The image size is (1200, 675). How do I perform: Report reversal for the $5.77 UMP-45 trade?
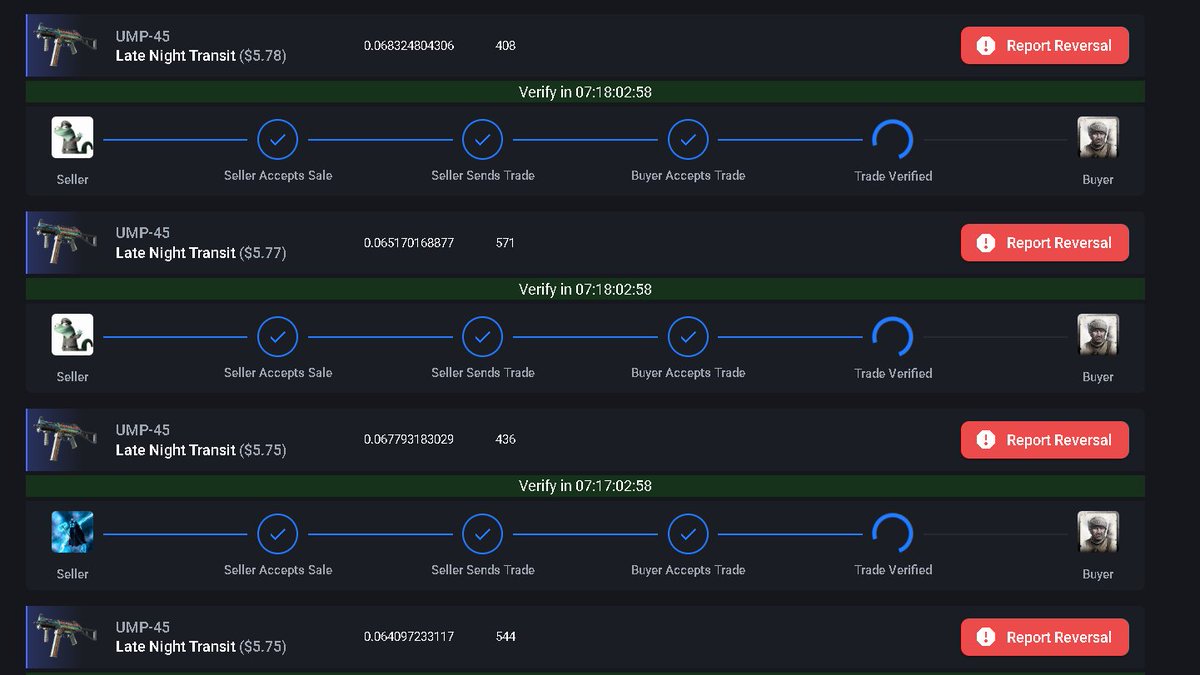pyautogui.click(x=1045, y=243)
